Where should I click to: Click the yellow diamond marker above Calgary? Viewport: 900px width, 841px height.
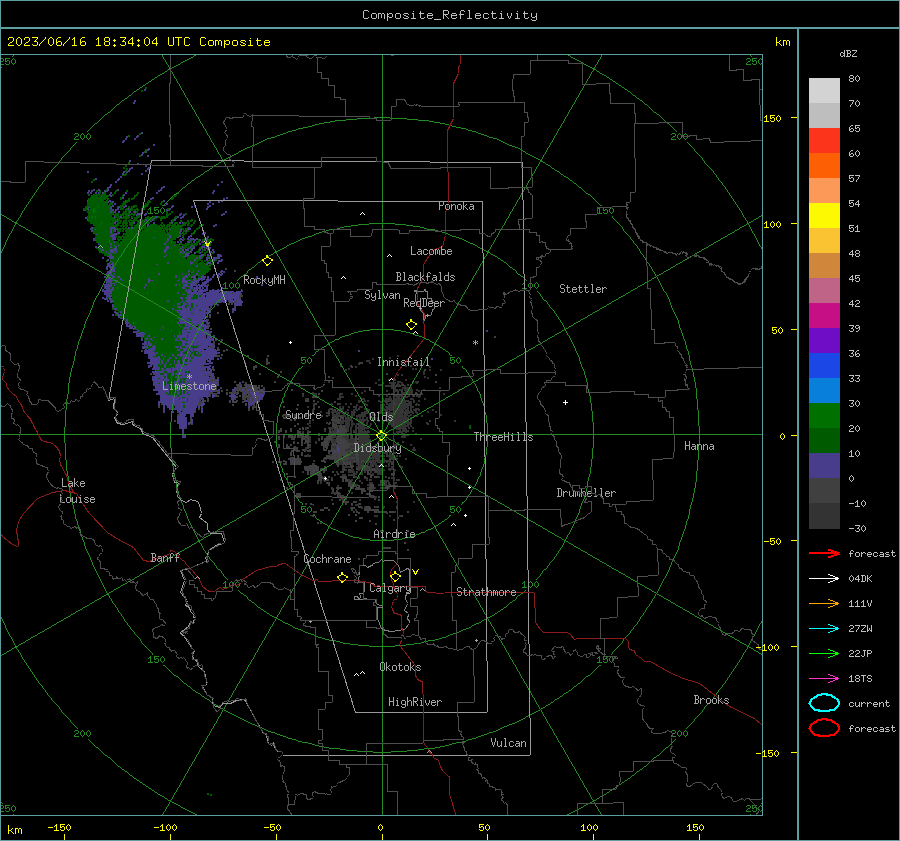click(x=395, y=576)
